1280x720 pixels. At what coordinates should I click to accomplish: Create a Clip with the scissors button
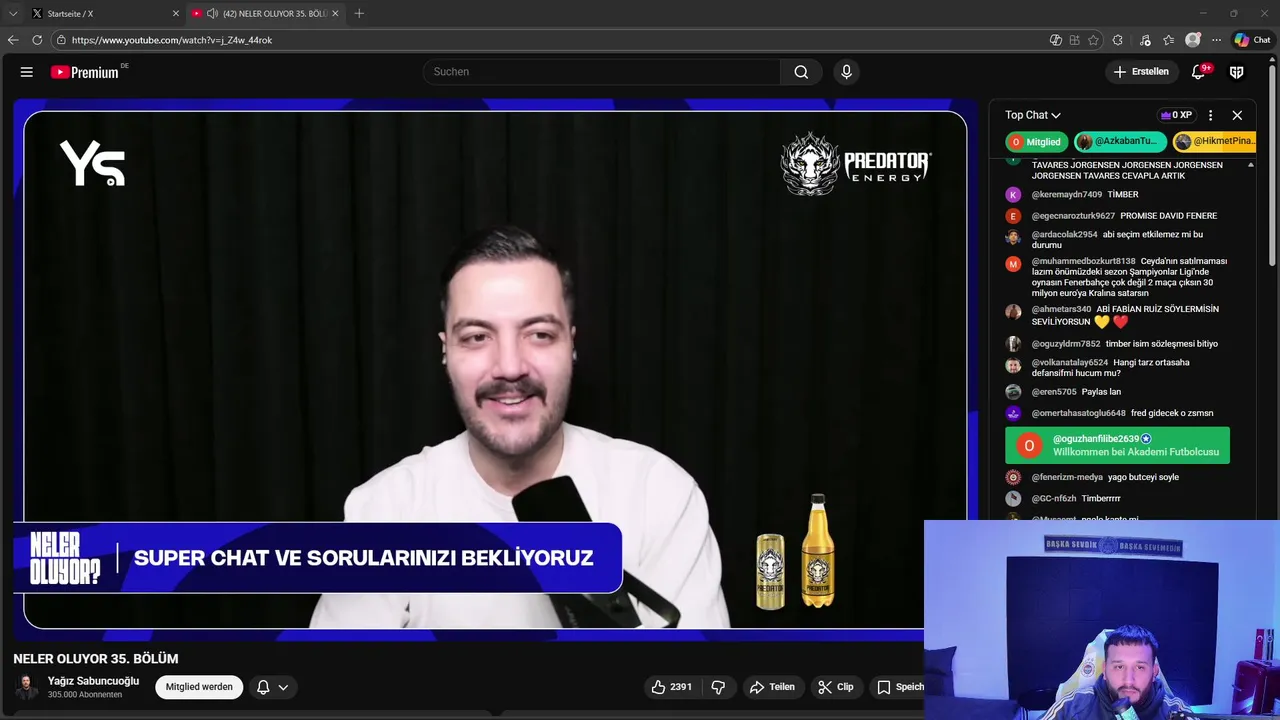click(x=836, y=687)
